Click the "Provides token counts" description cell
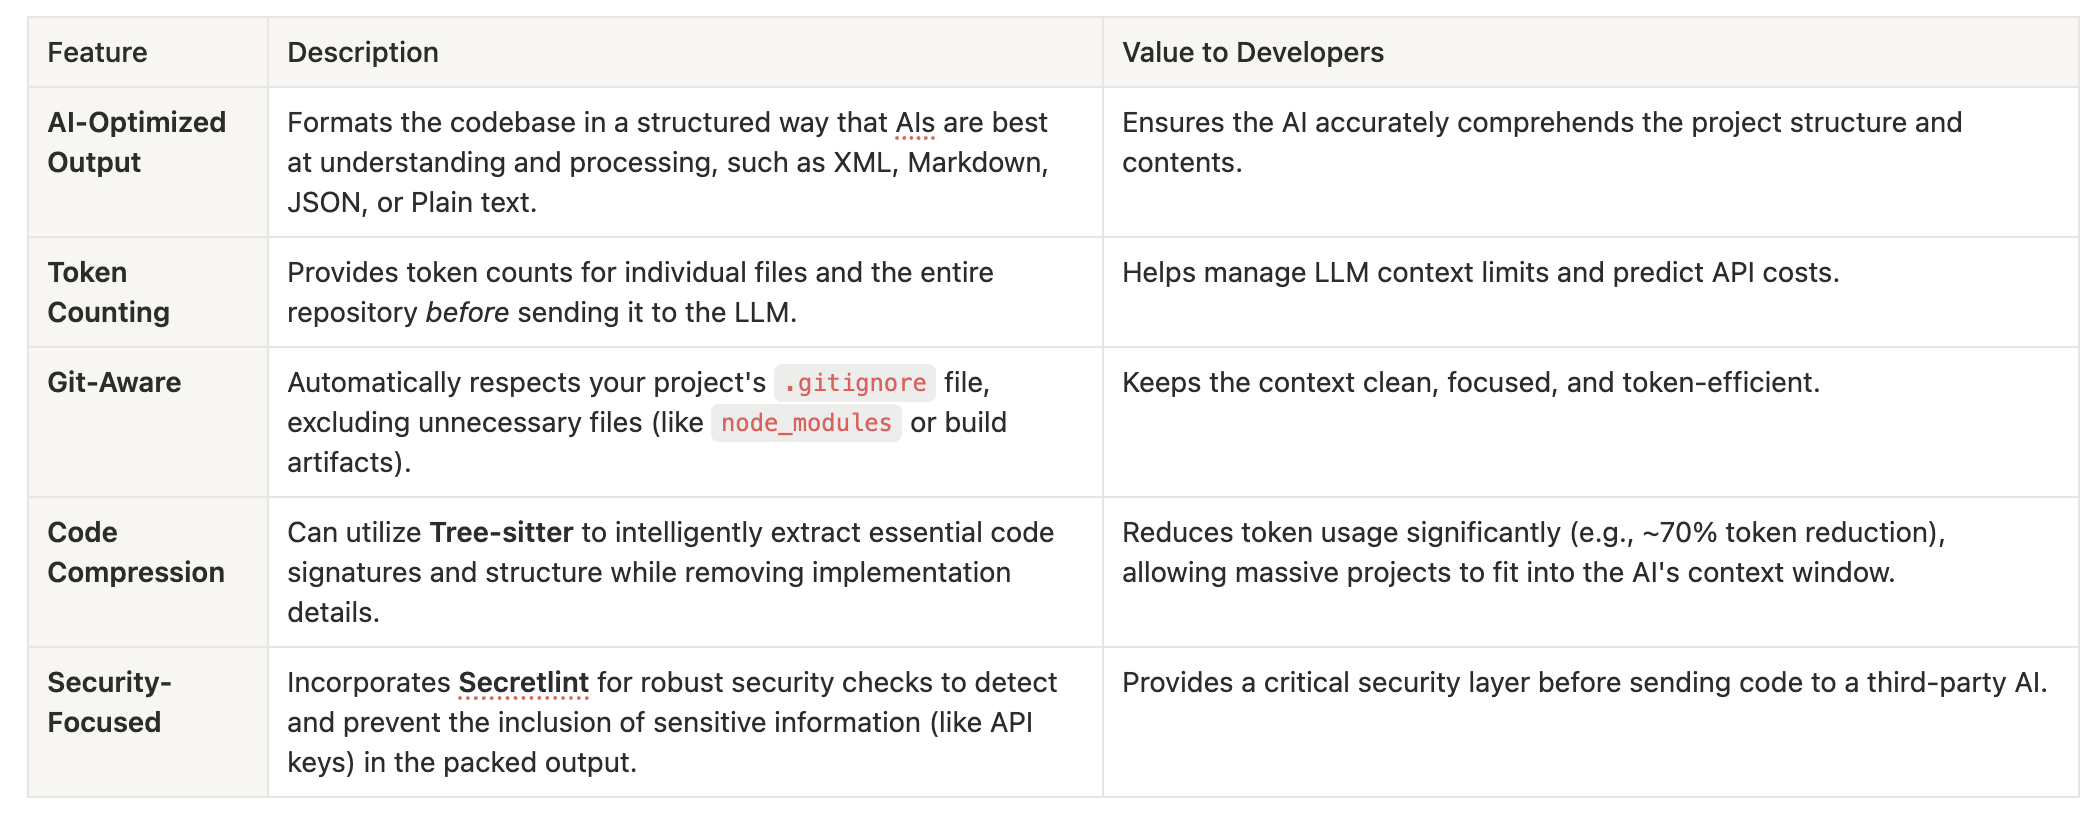This screenshot has width=2098, height=816. point(640,292)
